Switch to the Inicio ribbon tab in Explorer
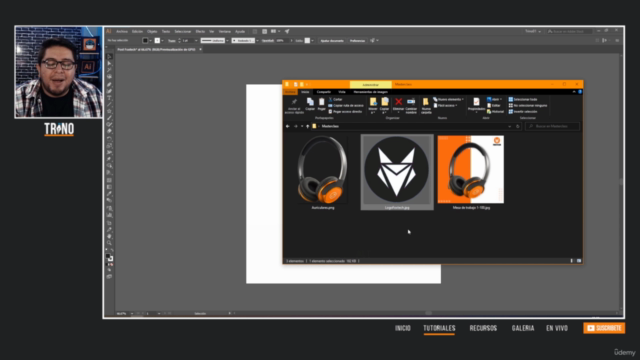The height and width of the screenshot is (360, 640). 305,92
